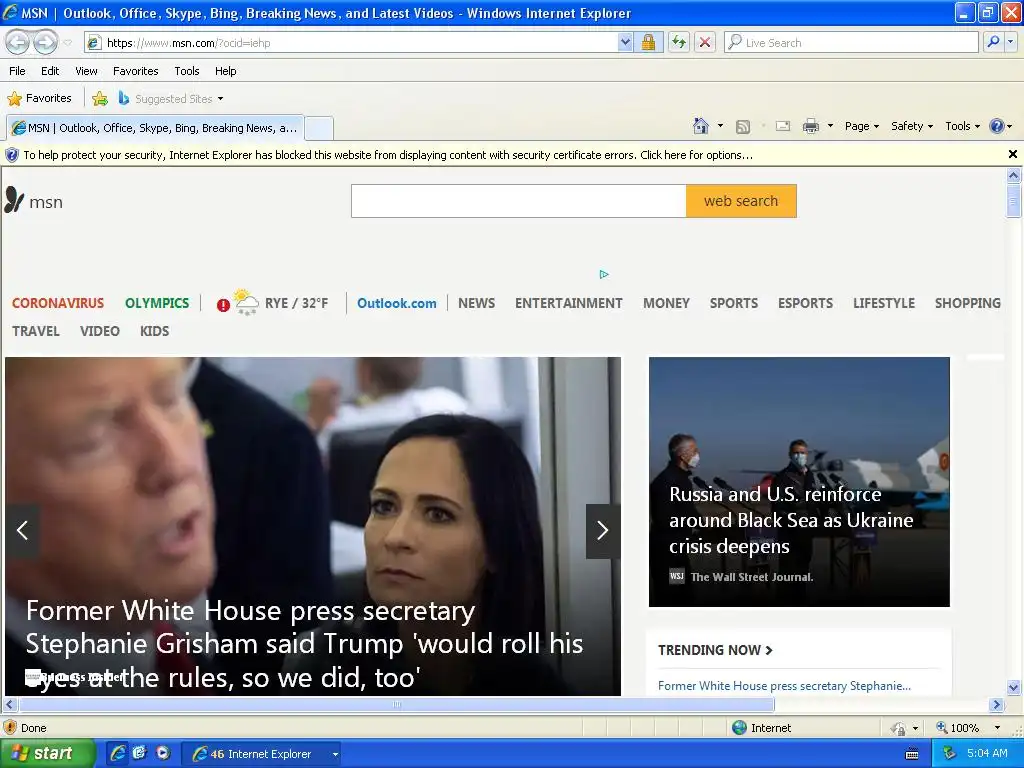The width and height of the screenshot is (1024, 768).
Task: Open TRENDING NOW heading link
Action: (715, 650)
